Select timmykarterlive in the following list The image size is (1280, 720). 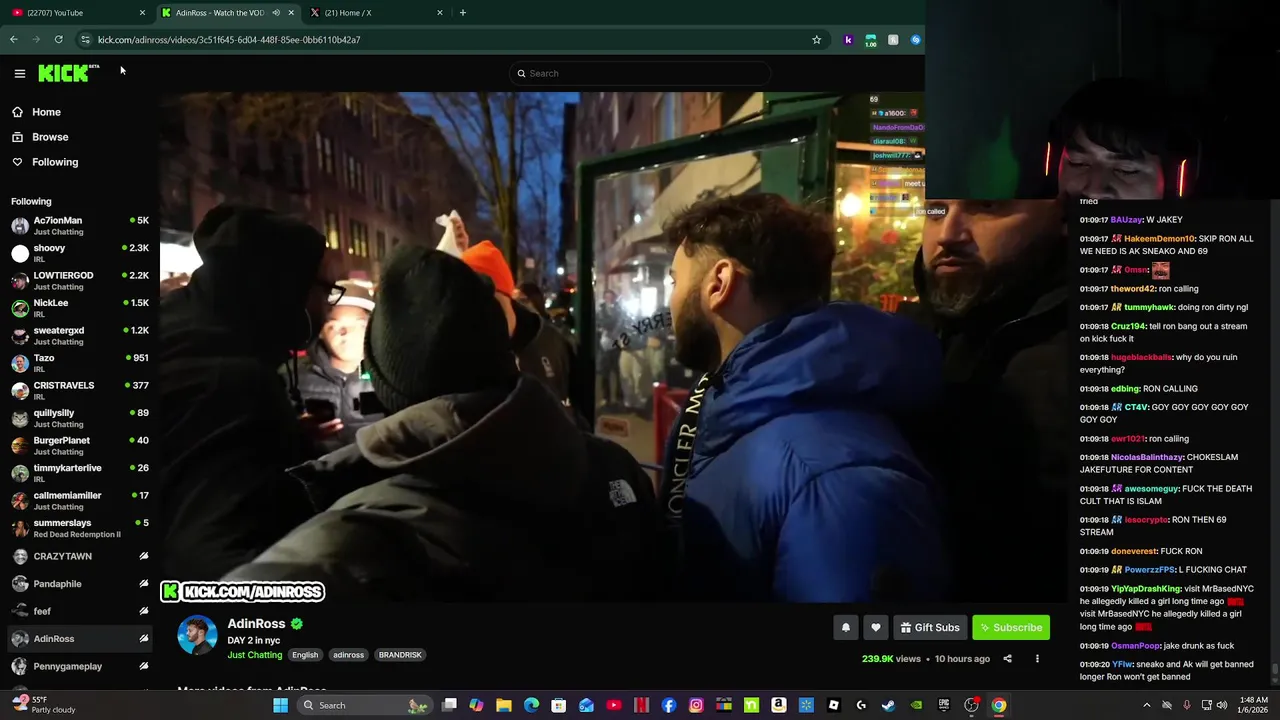tap(78, 473)
